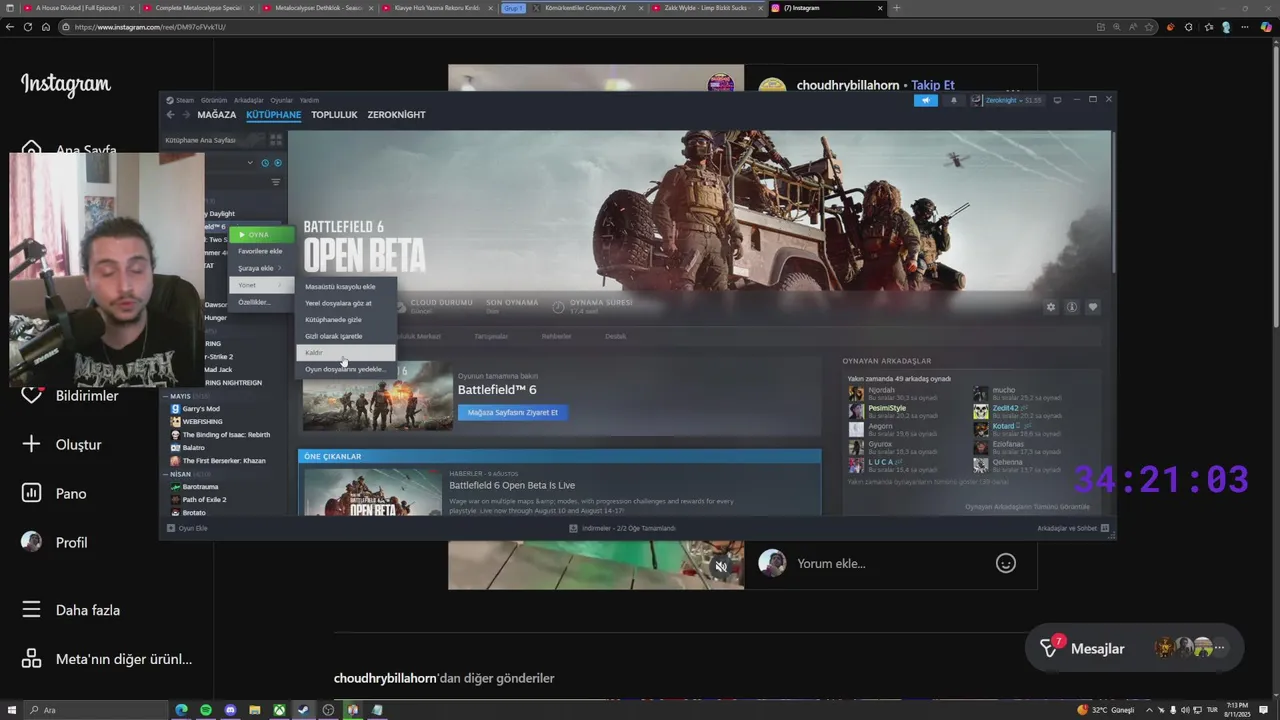Unmute the Instagram reel sound
The width and height of the screenshot is (1280, 720).
(721, 567)
